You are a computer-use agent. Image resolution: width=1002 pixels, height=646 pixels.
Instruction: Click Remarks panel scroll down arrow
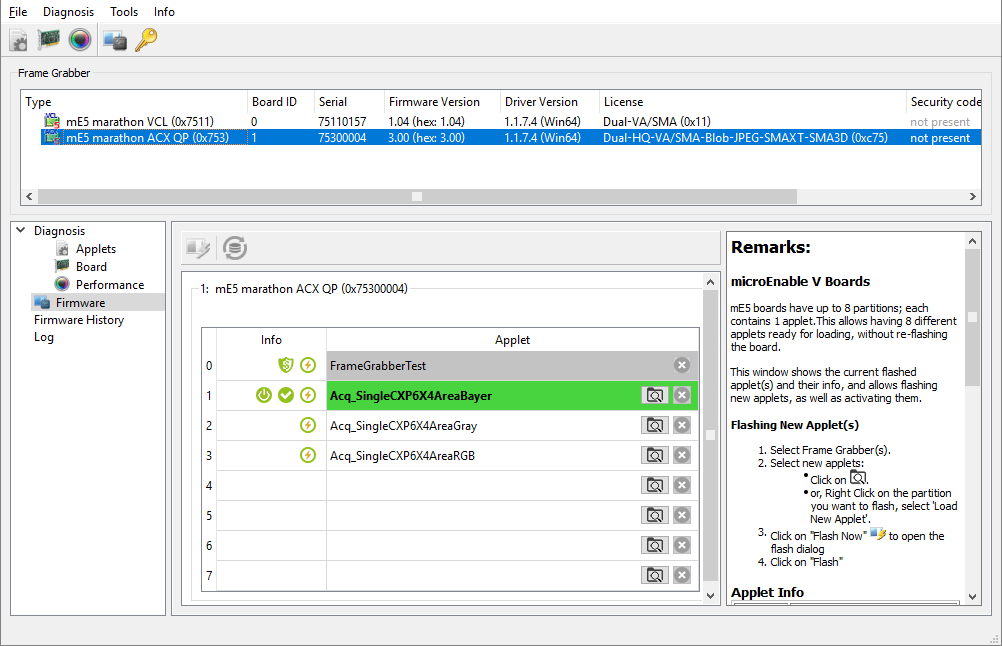click(972, 597)
